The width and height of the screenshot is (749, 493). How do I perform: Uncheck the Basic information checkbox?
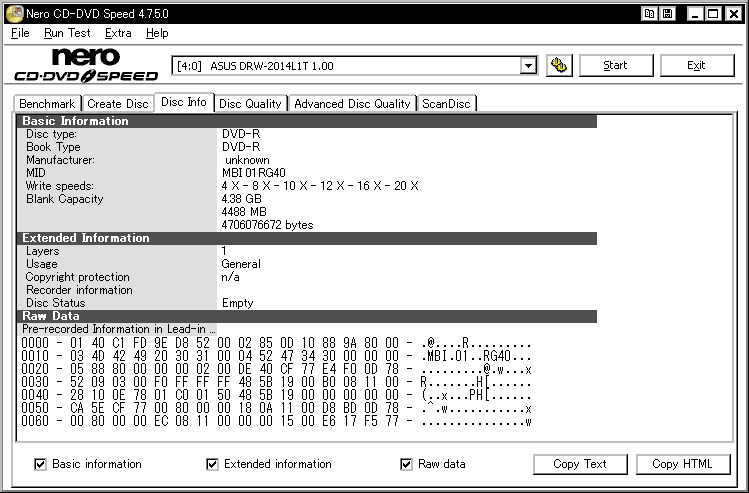click(41, 464)
